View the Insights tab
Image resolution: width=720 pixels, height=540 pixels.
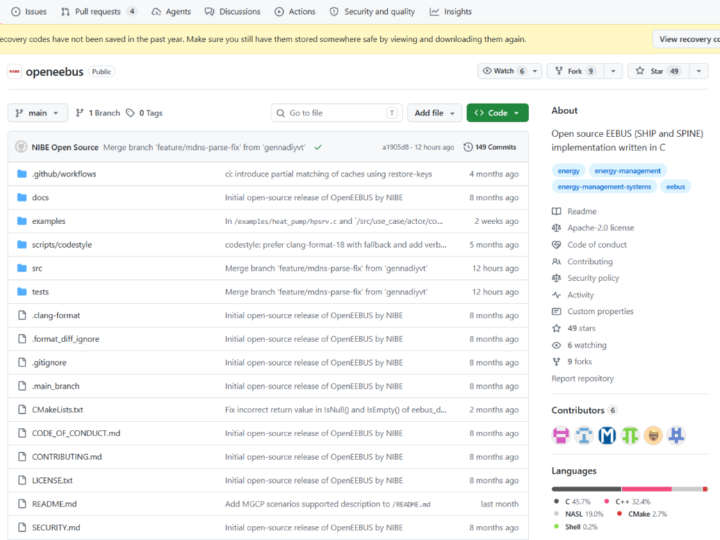pyautogui.click(x=450, y=11)
